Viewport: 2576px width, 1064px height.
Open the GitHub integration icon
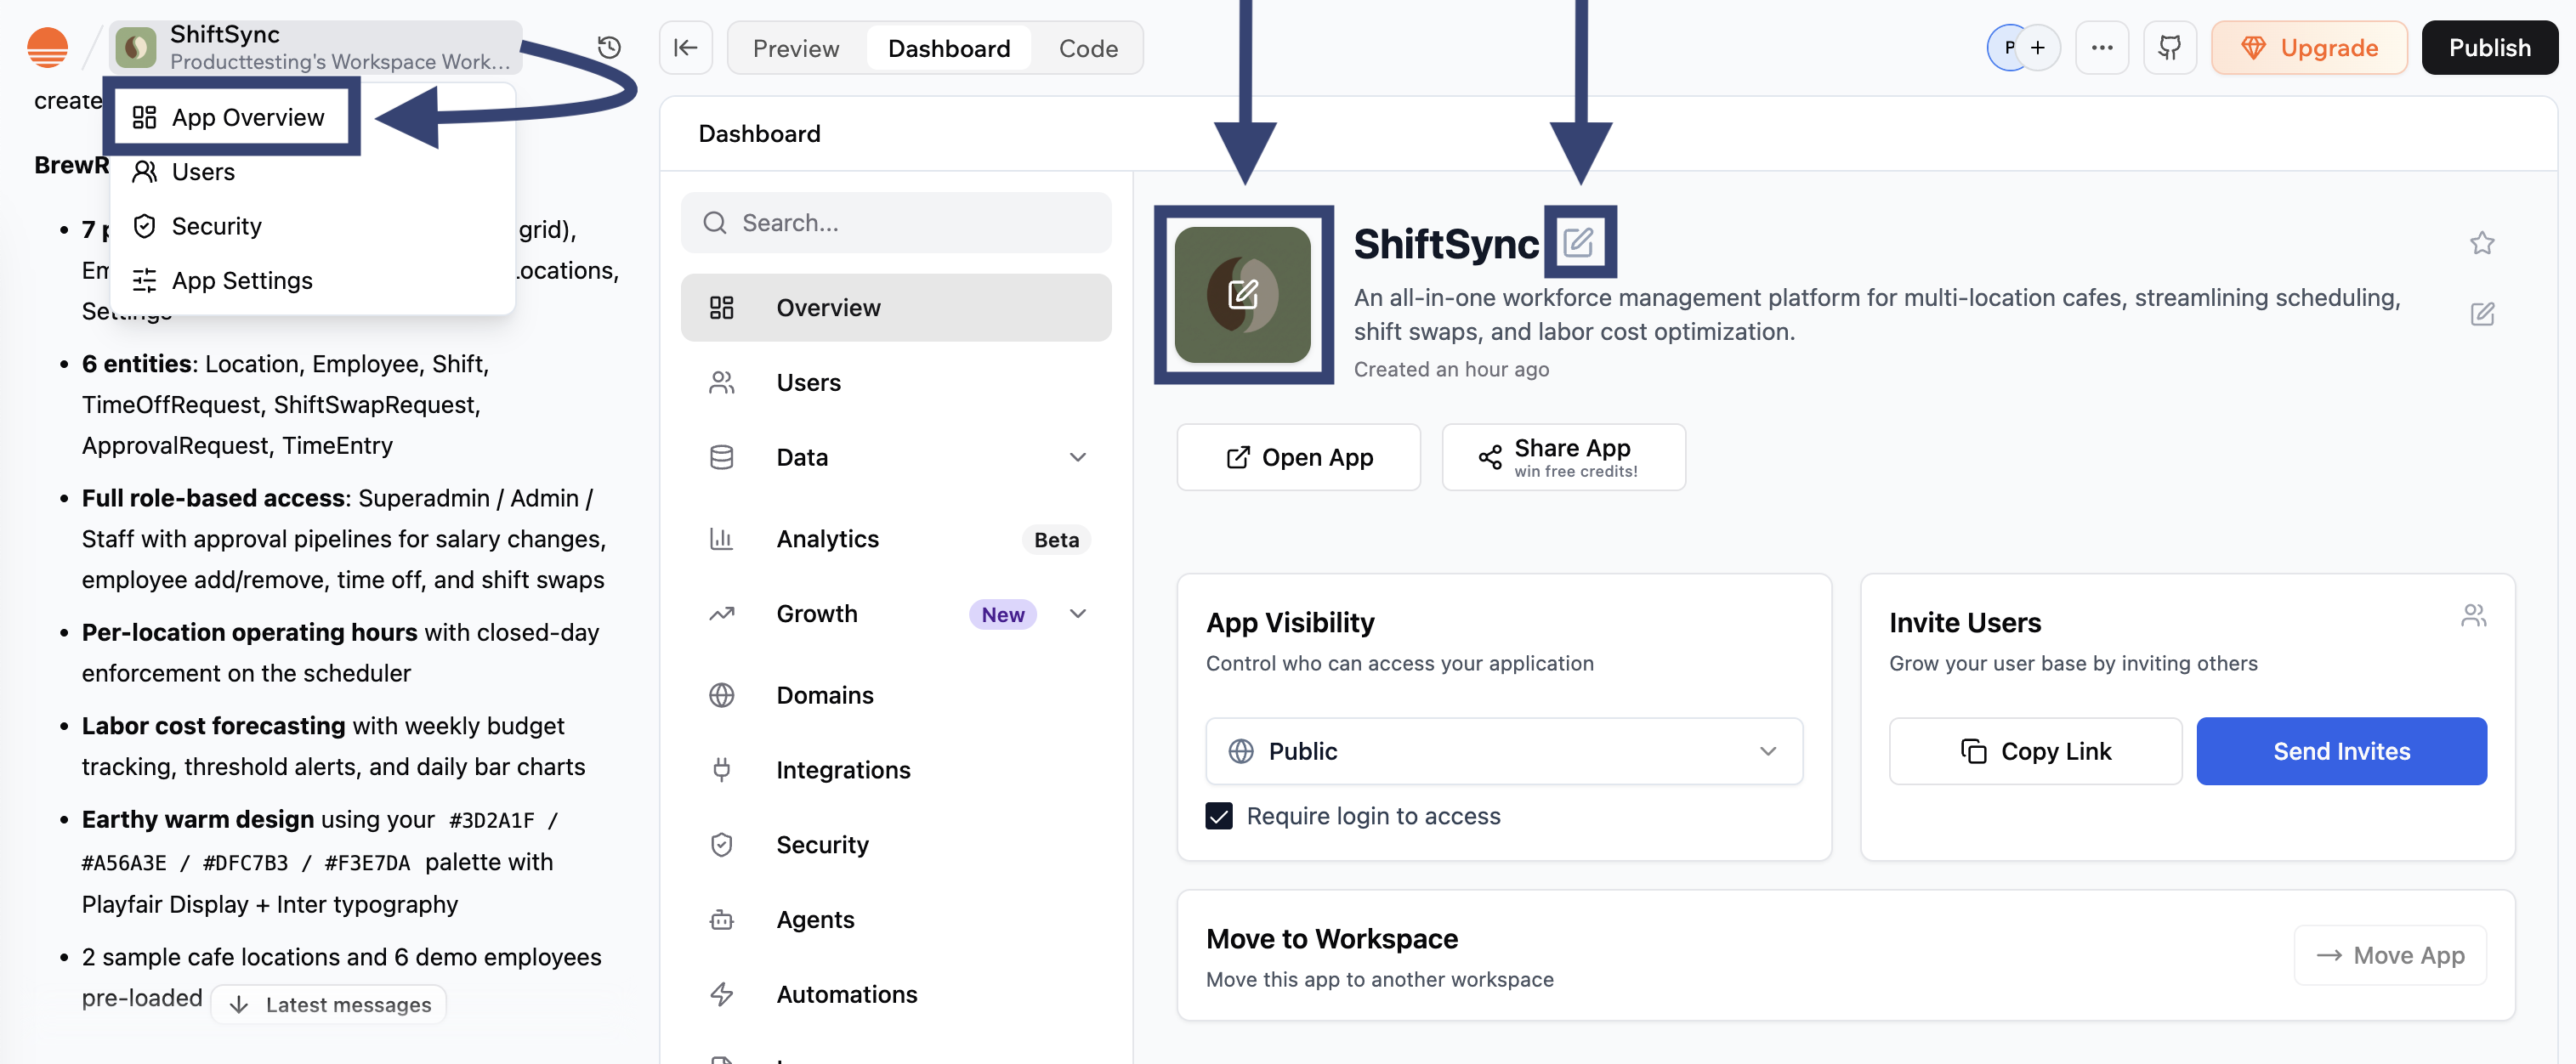[2169, 48]
